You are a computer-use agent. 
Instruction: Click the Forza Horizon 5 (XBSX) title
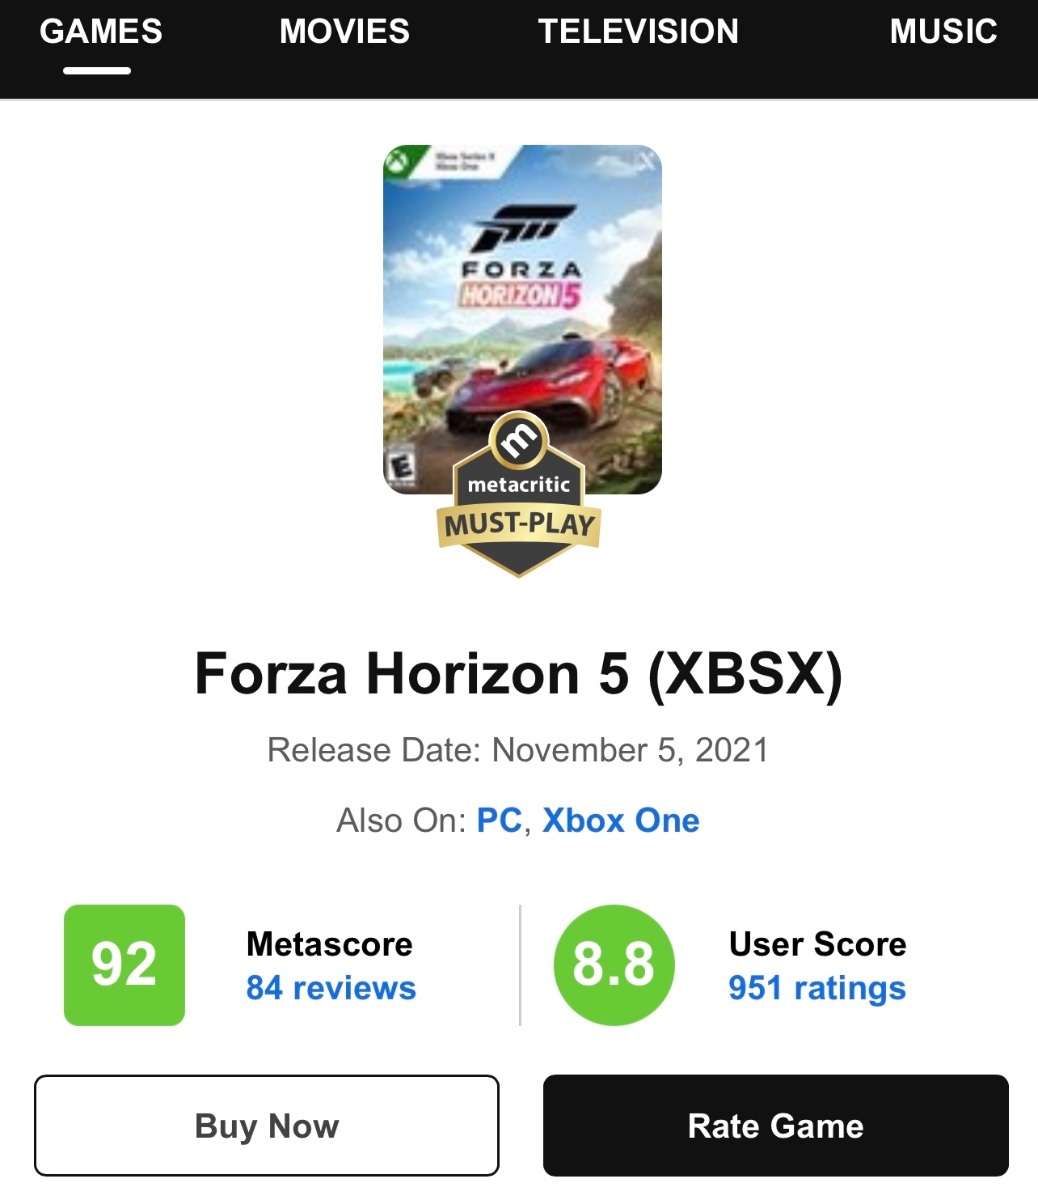(519, 673)
